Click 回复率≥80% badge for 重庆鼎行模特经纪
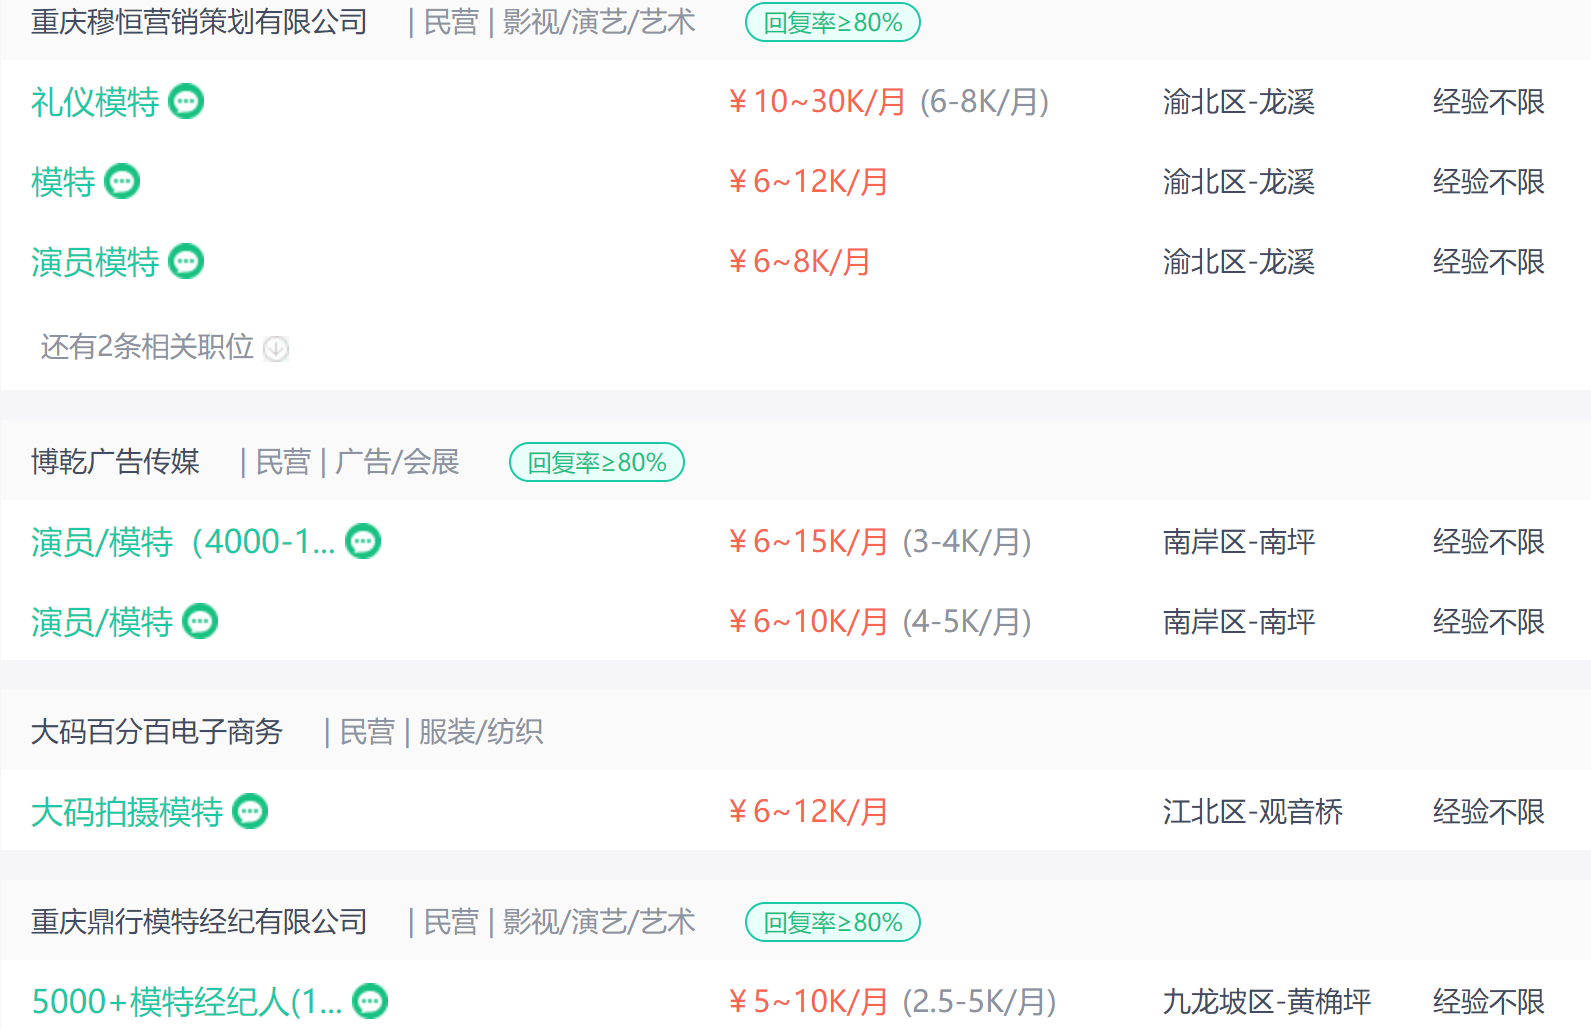1591x1029 pixels. (x=833, y=922)
